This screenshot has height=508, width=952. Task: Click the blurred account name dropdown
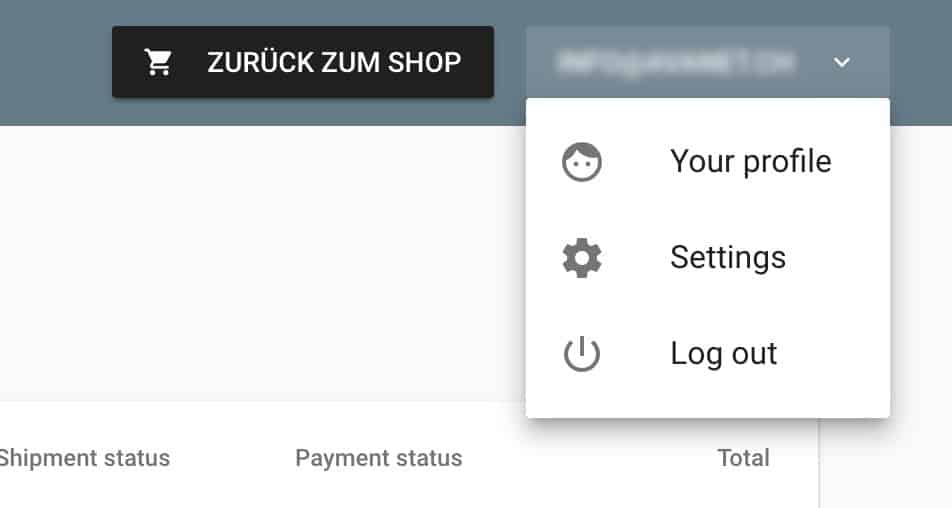point(708,62)
